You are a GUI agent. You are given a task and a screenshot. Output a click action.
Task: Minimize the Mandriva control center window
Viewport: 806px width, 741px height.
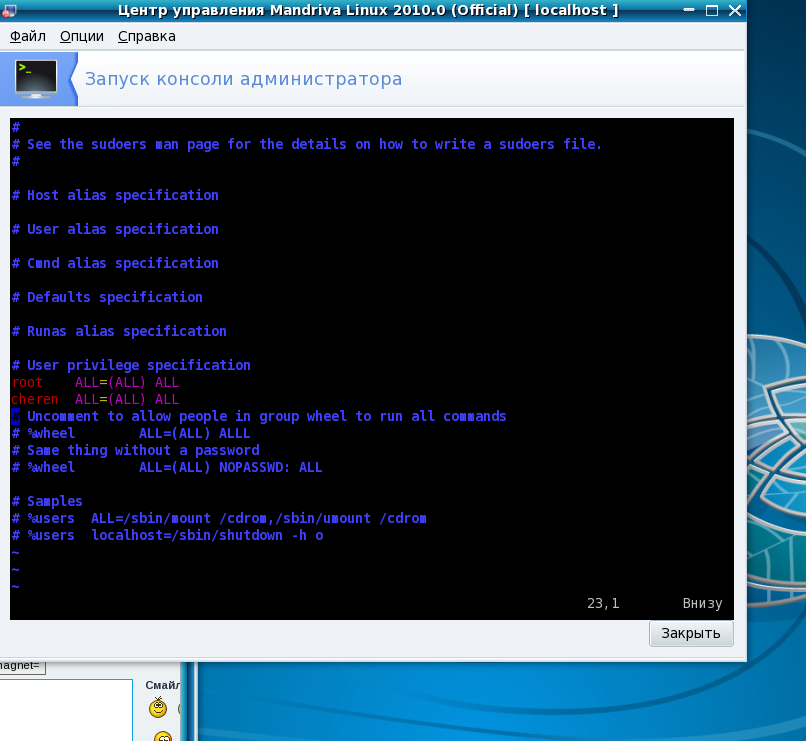coord(686,10)
